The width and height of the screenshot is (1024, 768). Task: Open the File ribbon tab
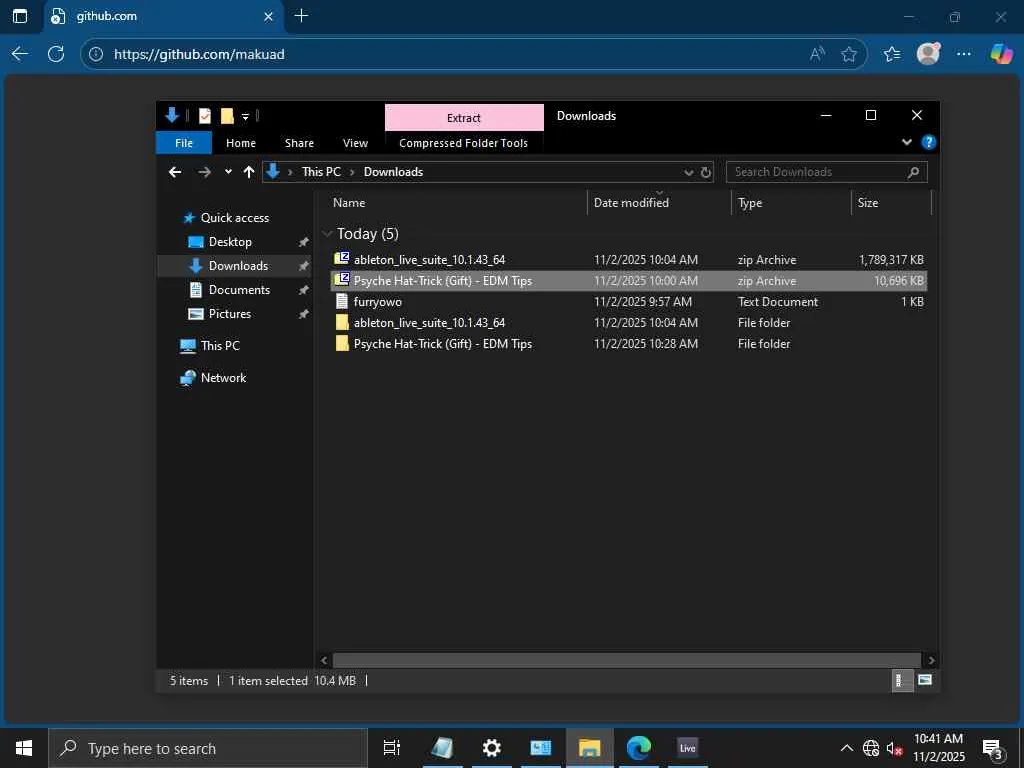184,143
